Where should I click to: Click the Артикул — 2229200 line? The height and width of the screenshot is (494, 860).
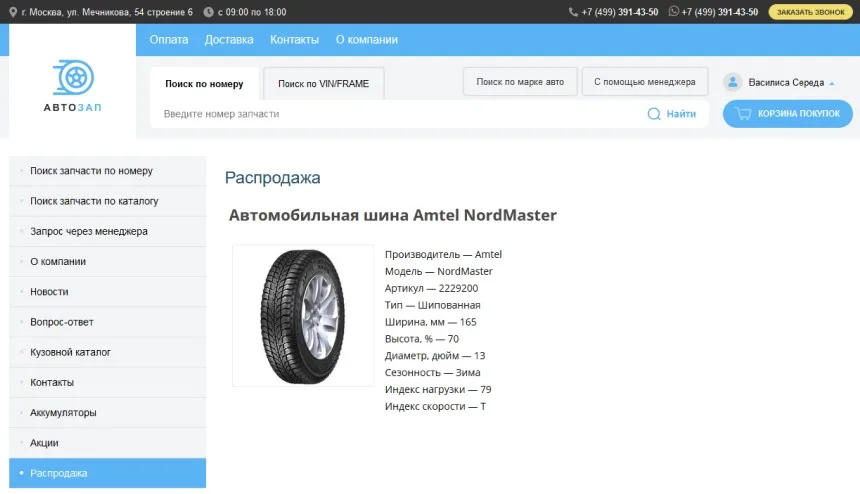[431, 288]
